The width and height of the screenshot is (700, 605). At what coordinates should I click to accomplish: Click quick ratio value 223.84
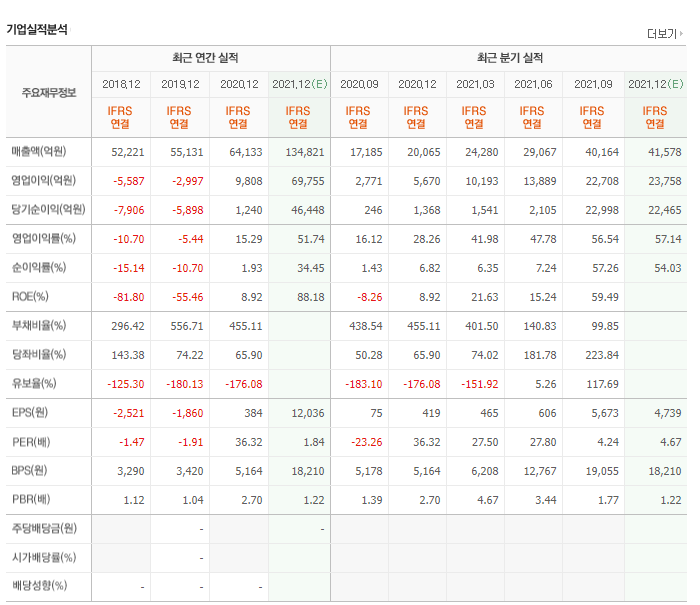(x=602, y=355)
